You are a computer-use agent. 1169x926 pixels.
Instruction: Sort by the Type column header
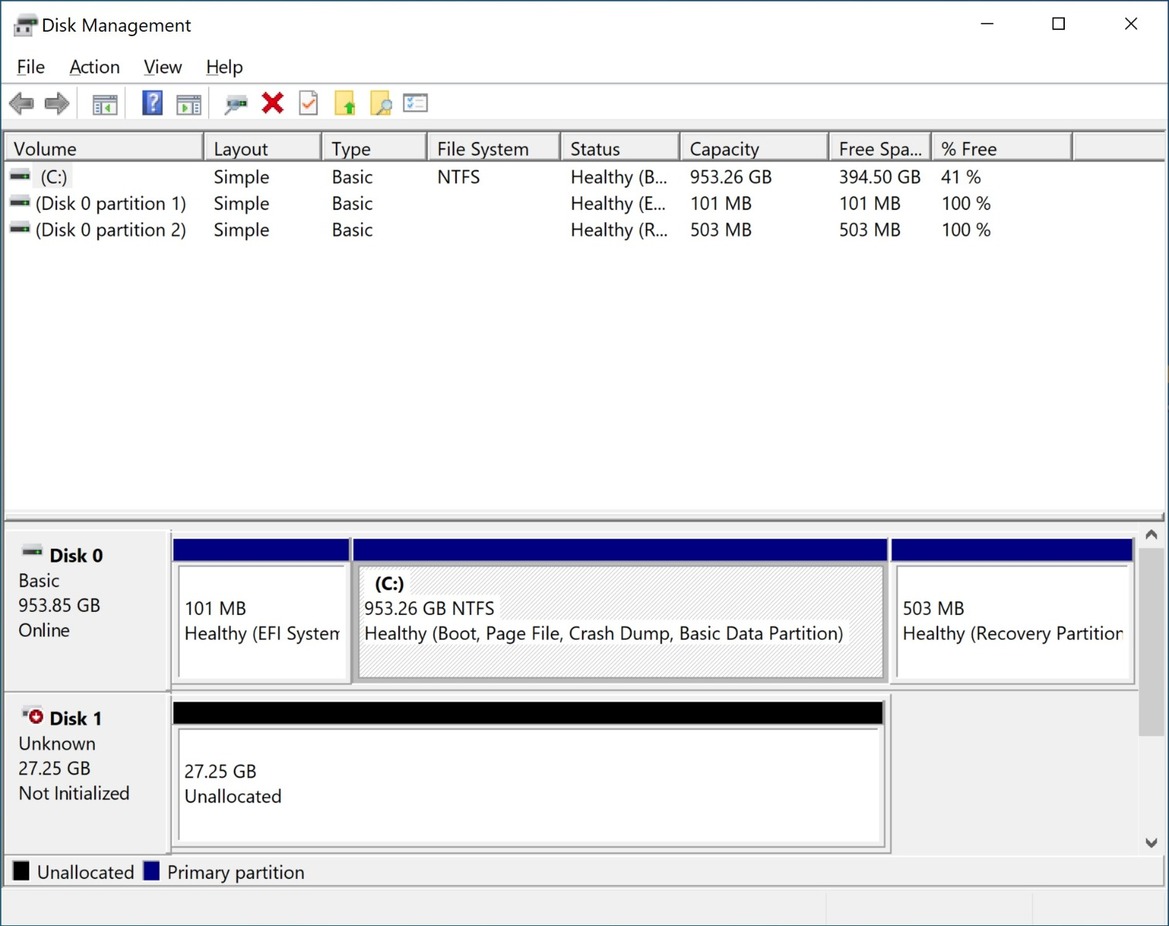(374, 148)
